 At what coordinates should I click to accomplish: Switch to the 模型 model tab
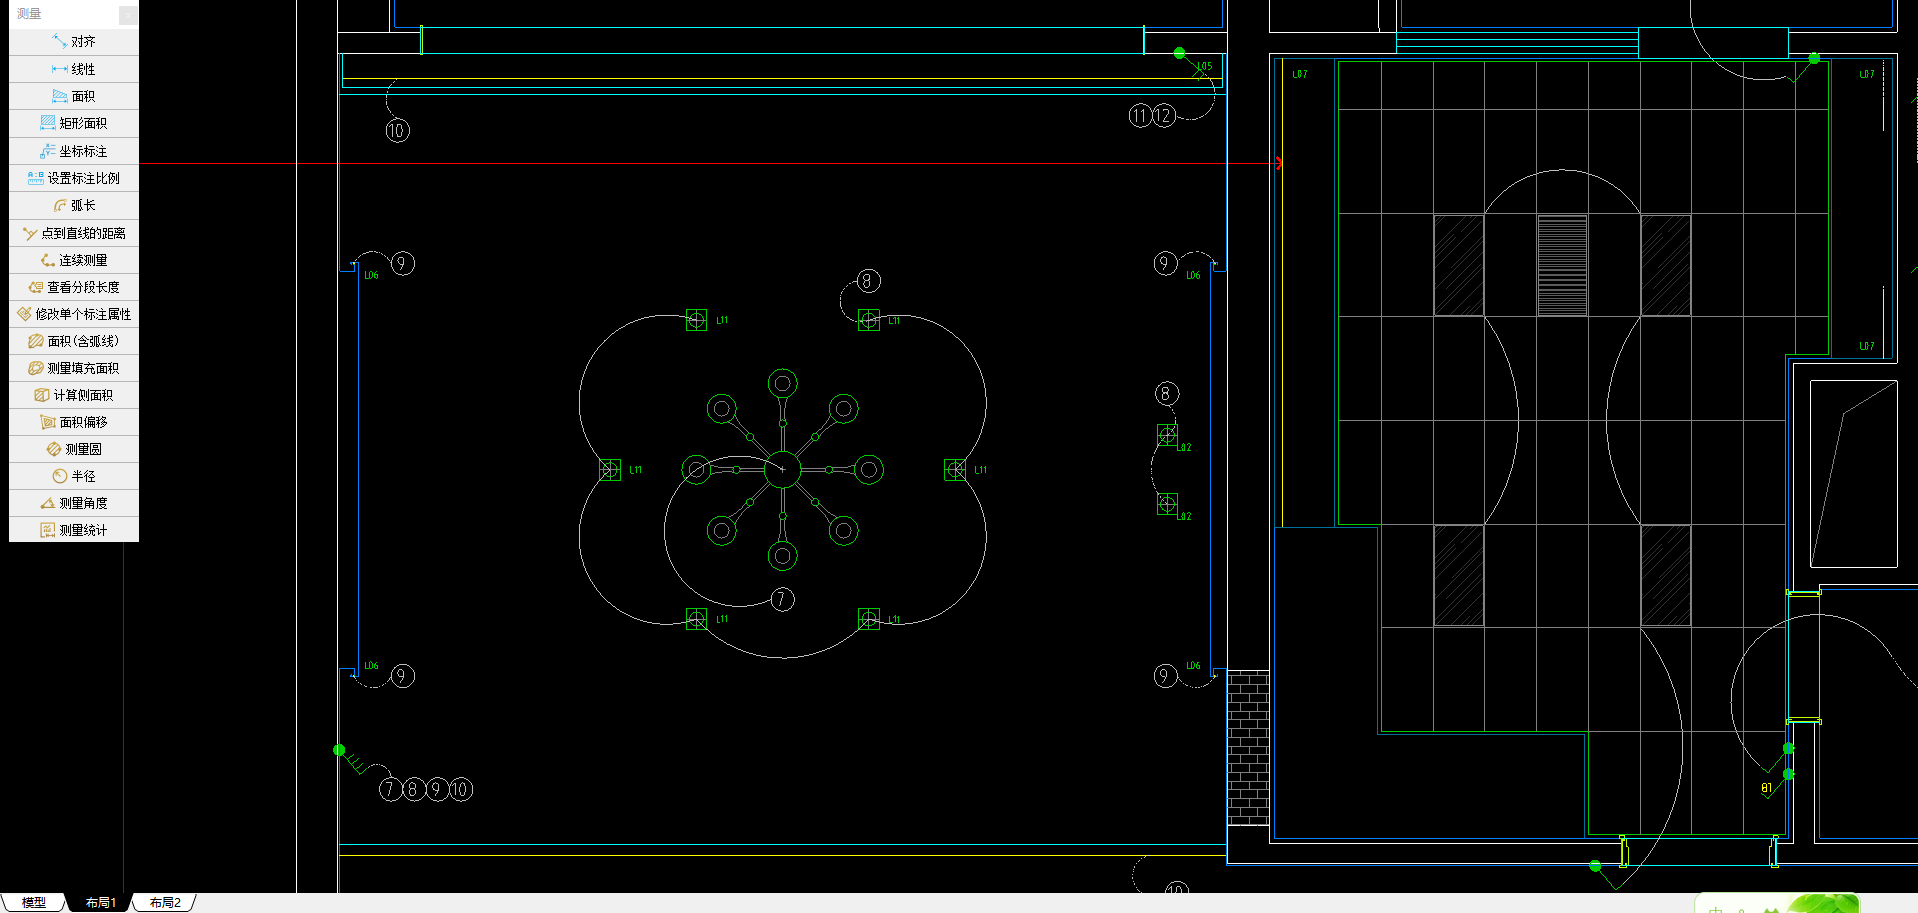pyautogui.click(x=34, y=902)
